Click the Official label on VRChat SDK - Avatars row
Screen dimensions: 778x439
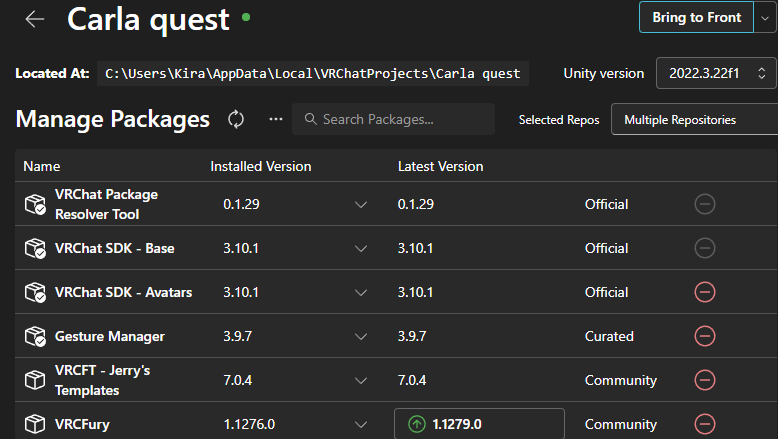click(x=606, y=292)
